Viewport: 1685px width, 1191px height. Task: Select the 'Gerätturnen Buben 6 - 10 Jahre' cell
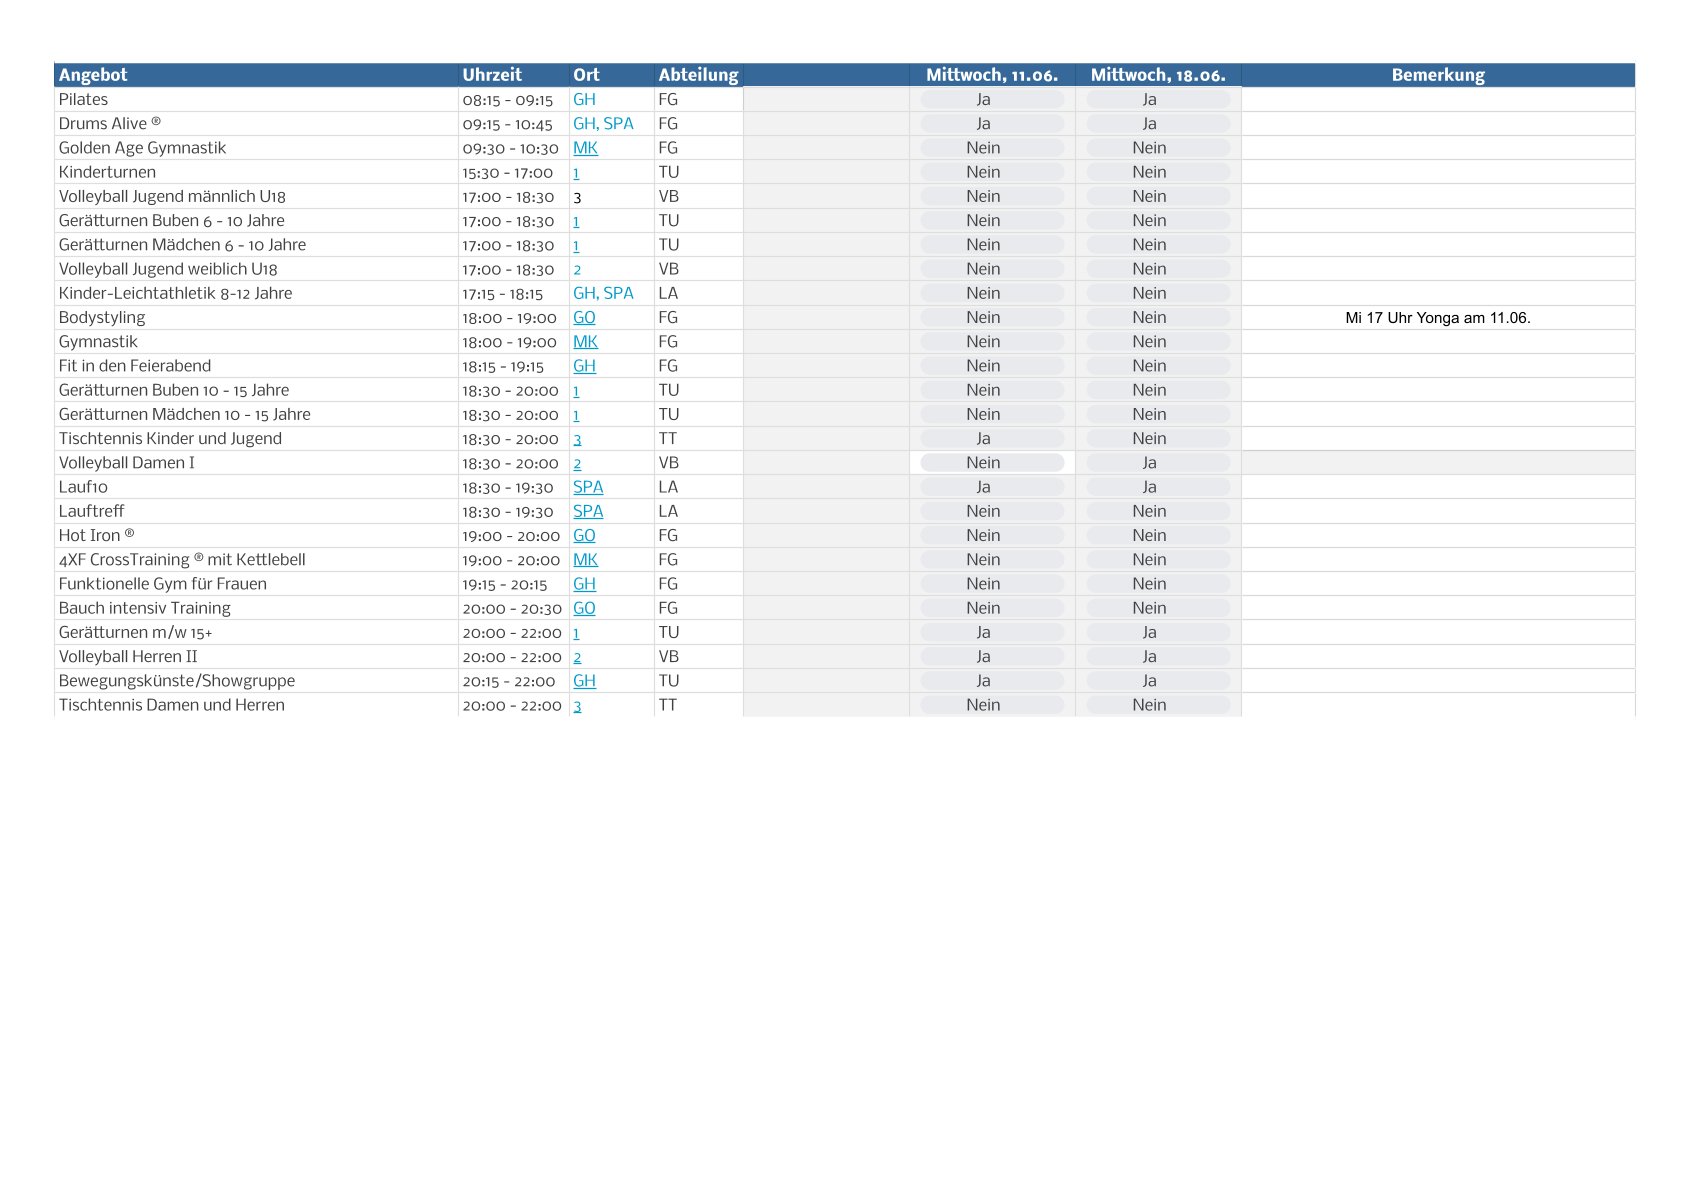(x=256, y=220)
